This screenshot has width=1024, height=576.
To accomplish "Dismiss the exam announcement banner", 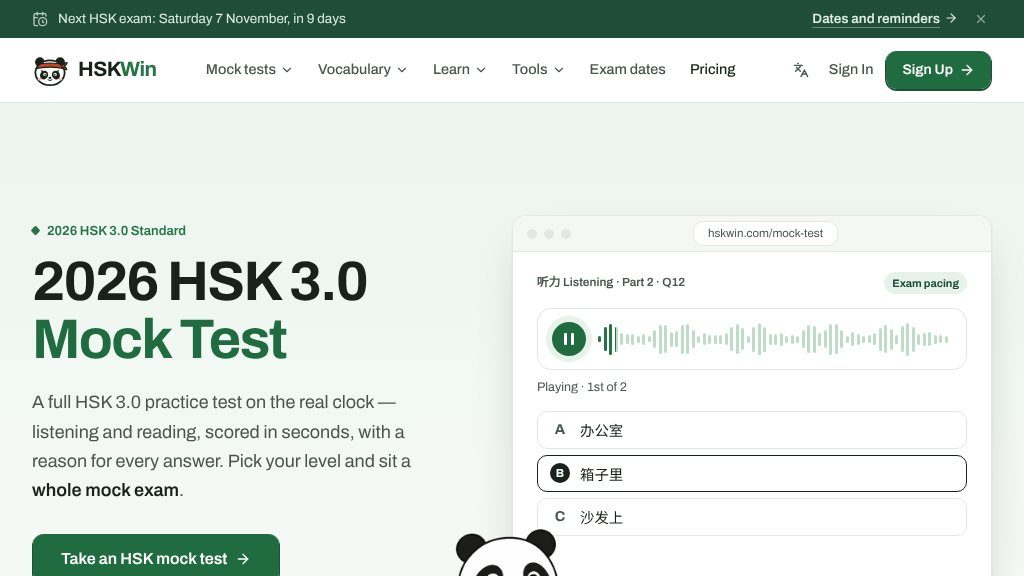I will pyautogui.click(x=981, y=19).
